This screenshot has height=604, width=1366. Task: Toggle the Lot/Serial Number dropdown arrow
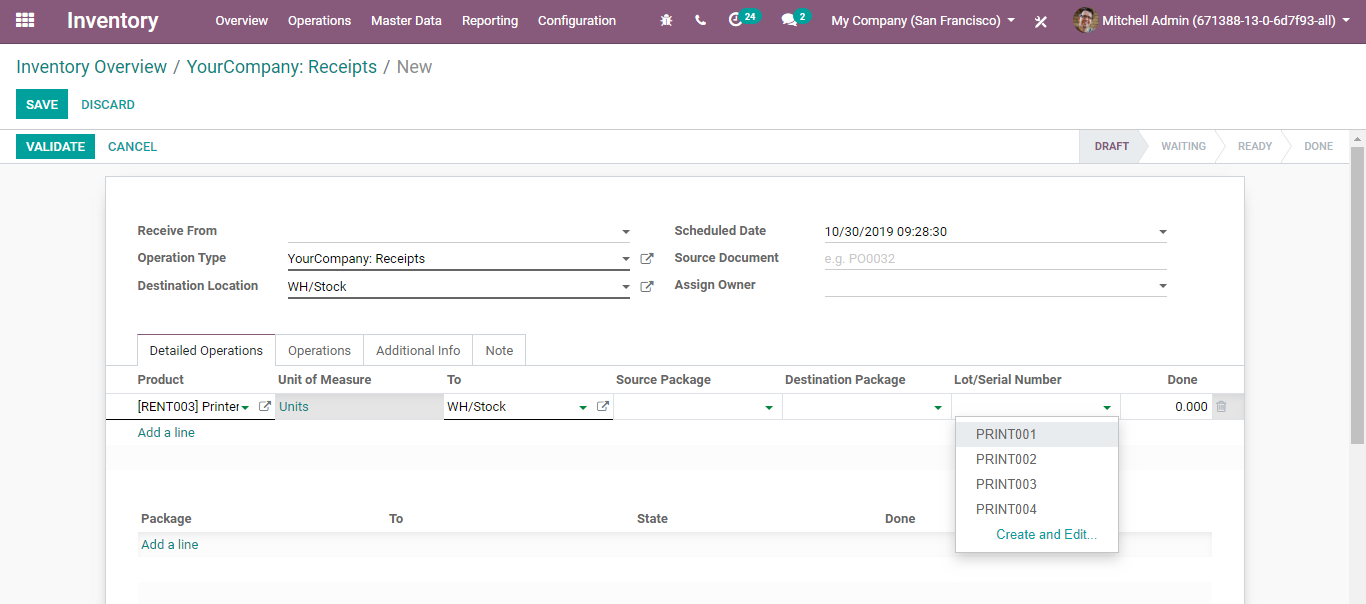[x=1107, y=408]
